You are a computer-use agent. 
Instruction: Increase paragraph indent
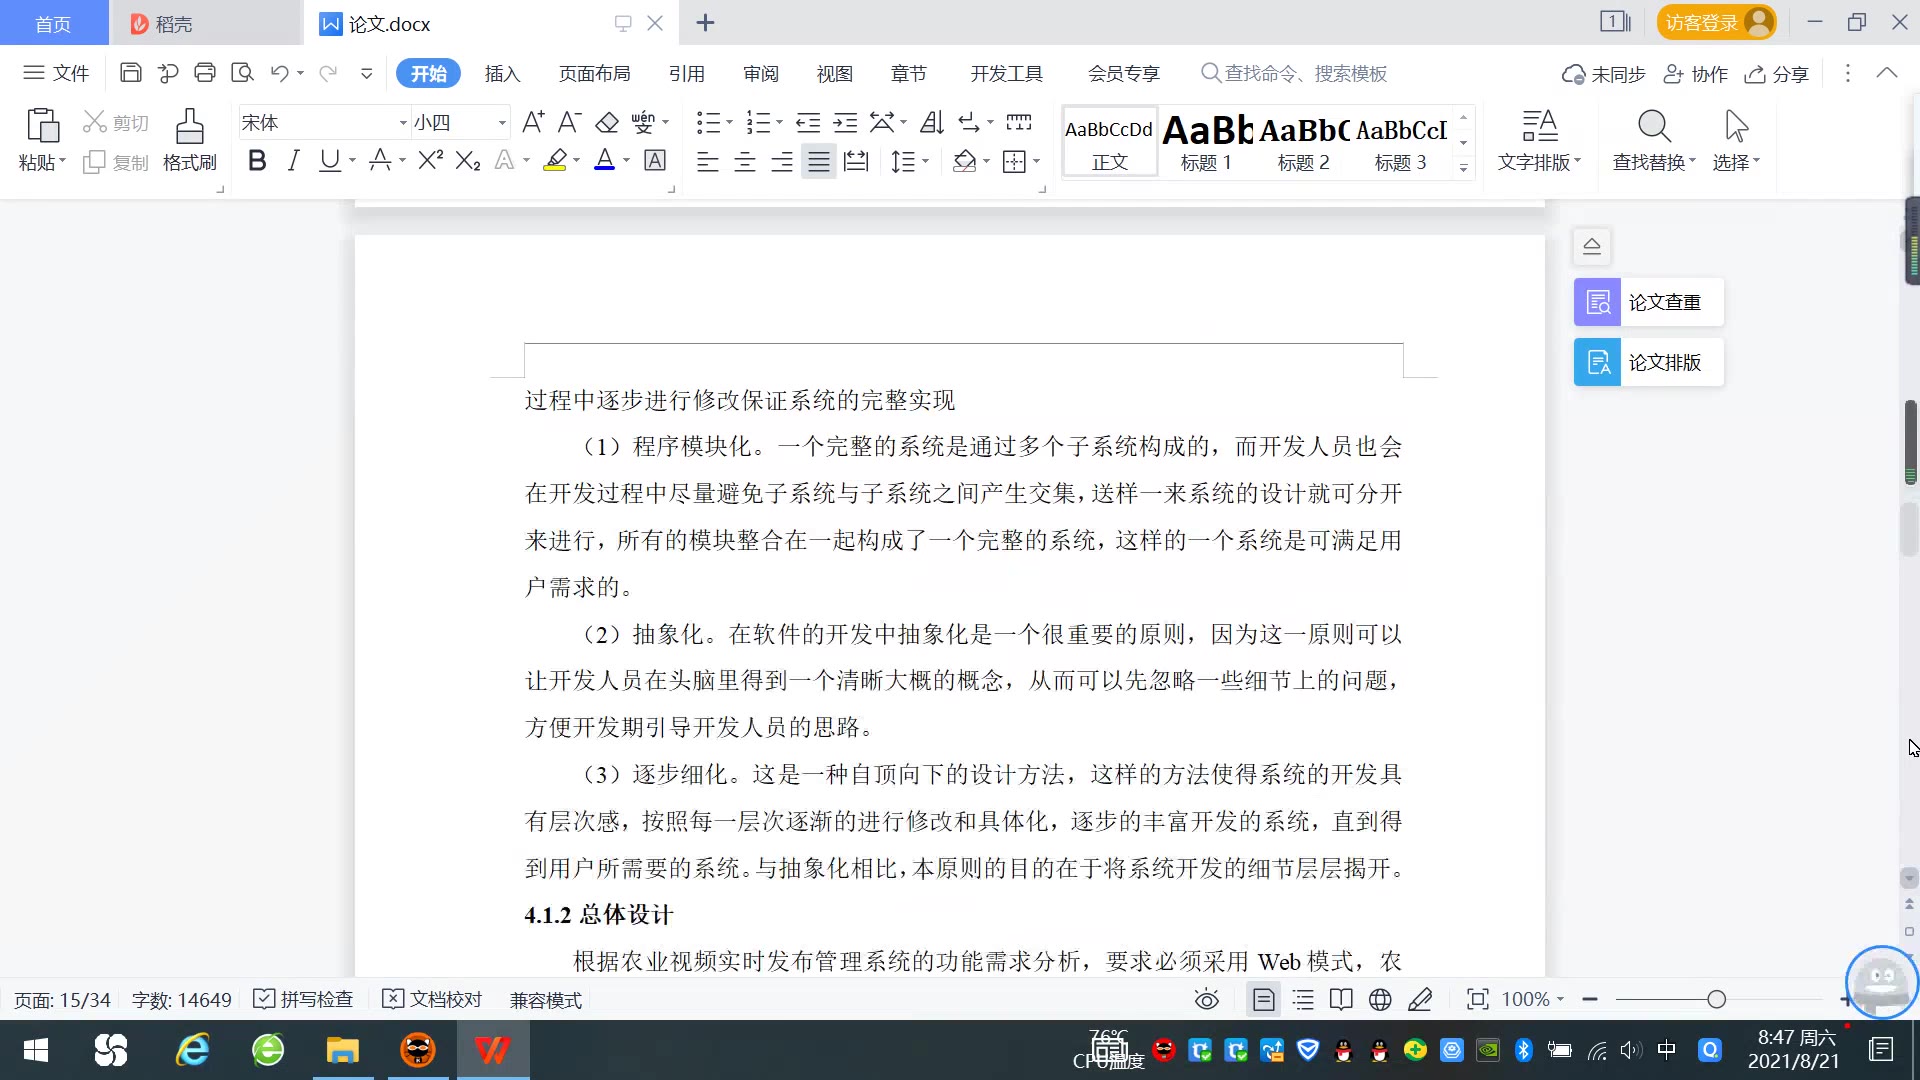(x=846, y=122)
